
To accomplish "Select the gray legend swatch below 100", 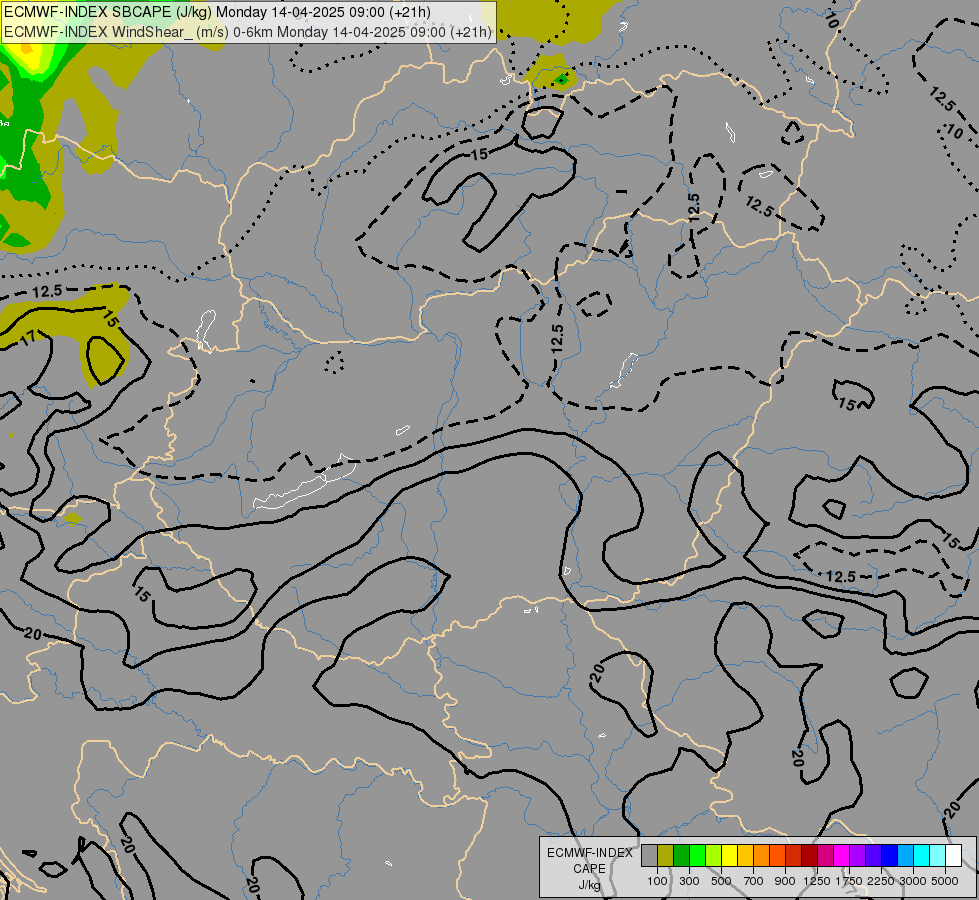I will point(649,856).
